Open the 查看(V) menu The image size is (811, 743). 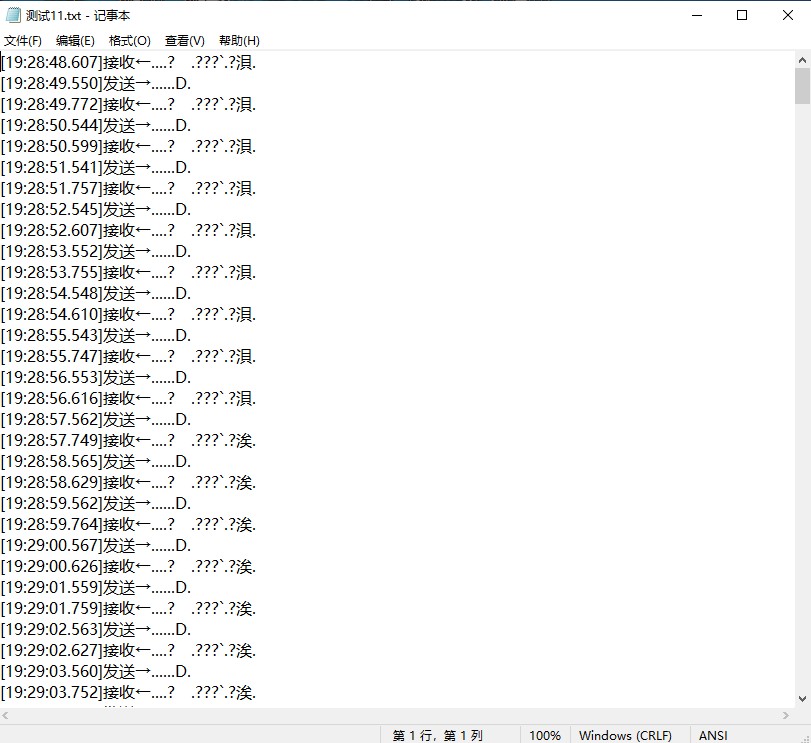tap(185, 41)
